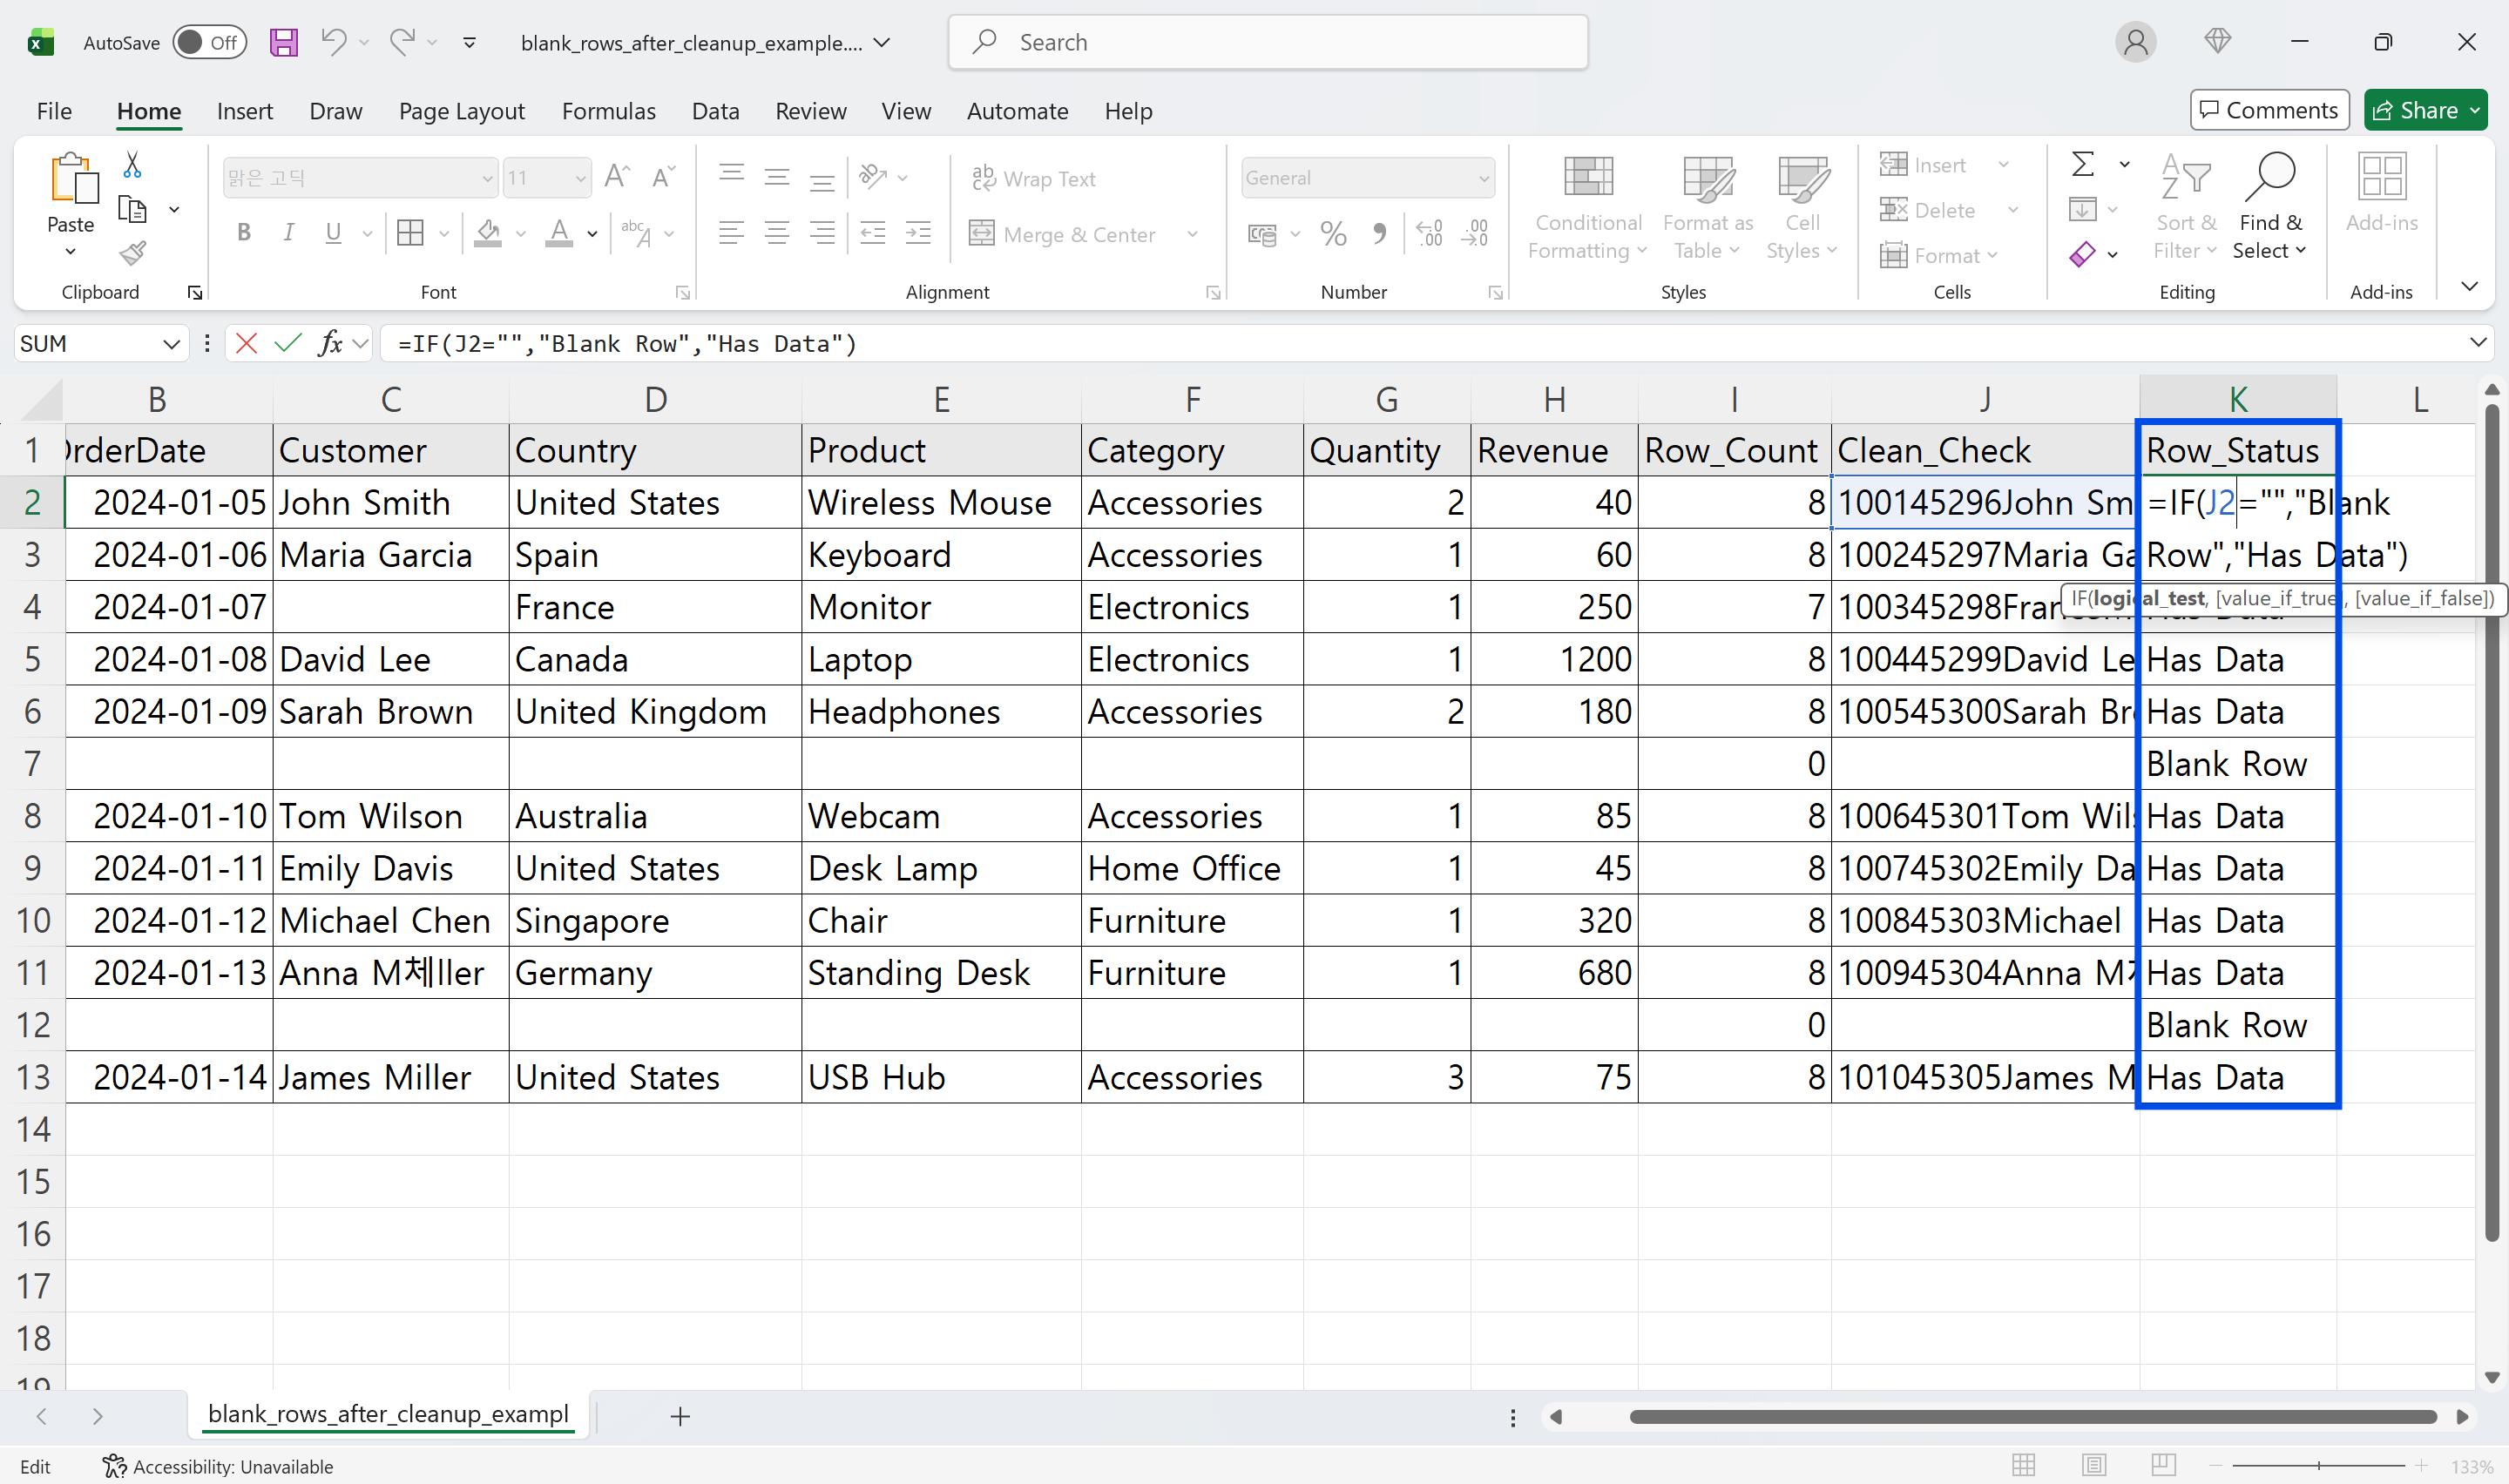Click the Undo arrow icon

pyautogui.click(x=333, y=42)
